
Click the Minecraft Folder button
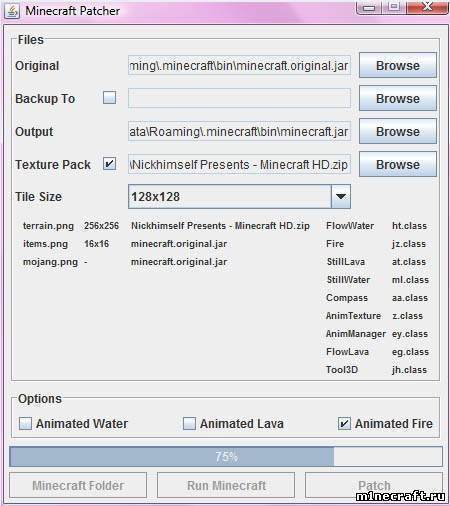tap(78, 485)
